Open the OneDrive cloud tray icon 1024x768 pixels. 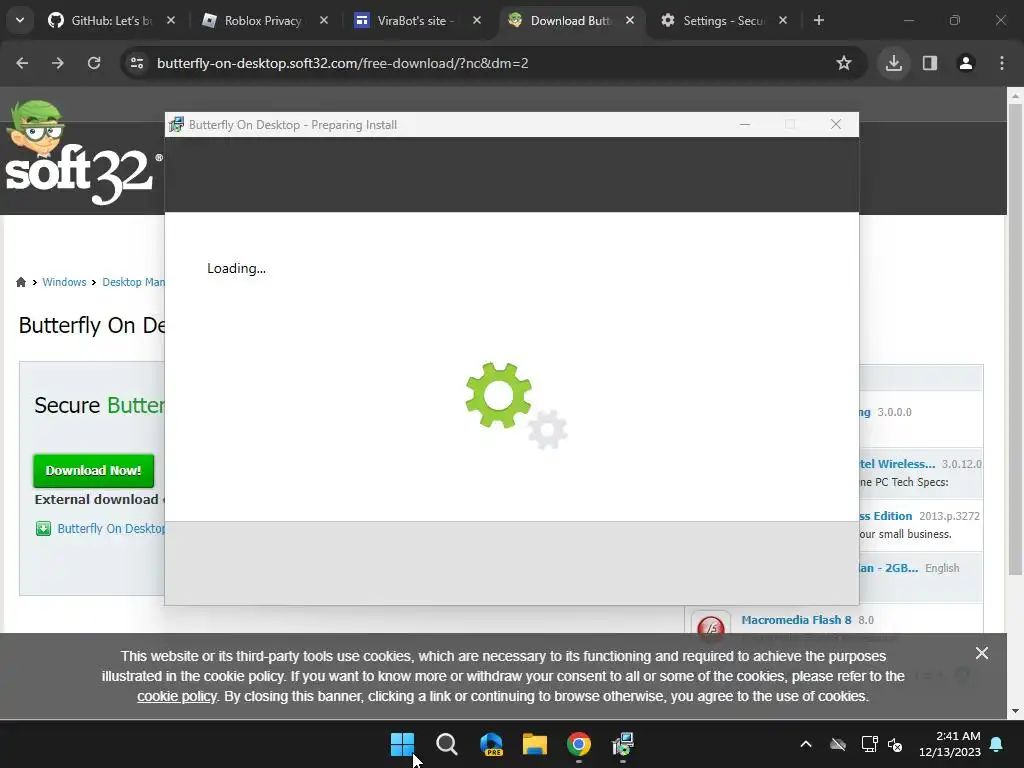pos(838,744)
